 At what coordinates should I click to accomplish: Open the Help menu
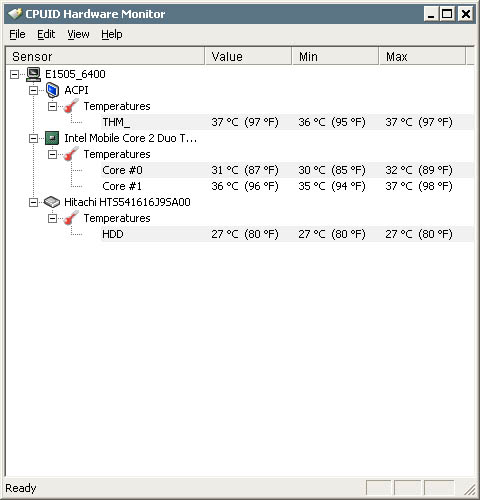[x=112, y=34]
